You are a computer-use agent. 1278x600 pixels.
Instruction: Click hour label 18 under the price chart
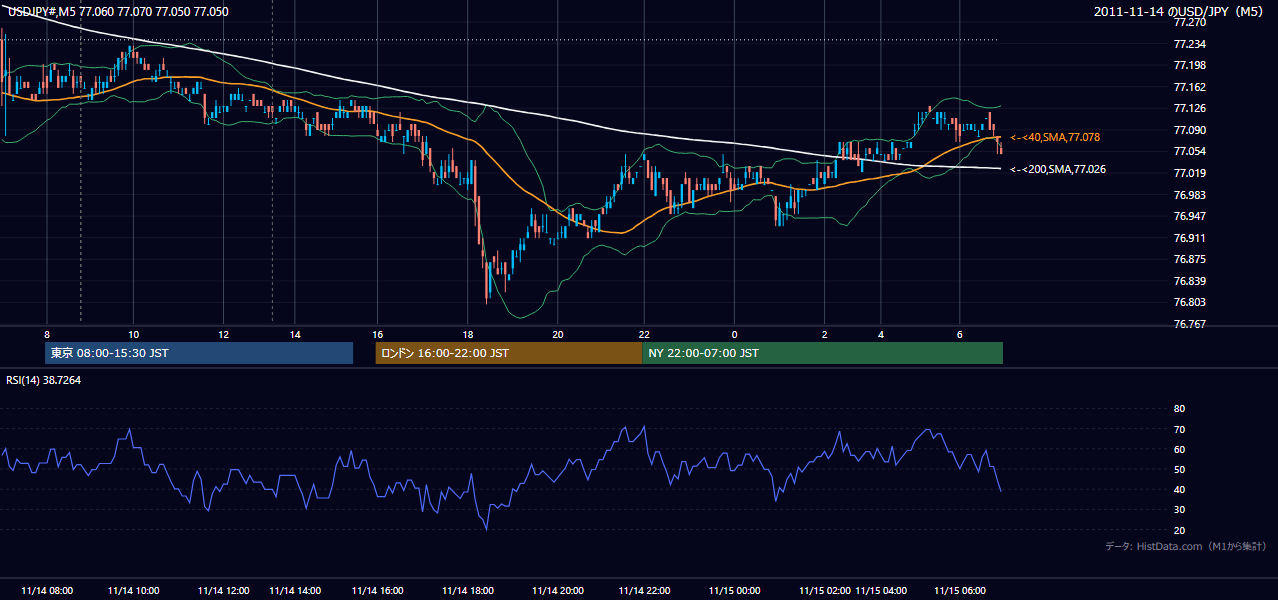(x=467, y=334)
